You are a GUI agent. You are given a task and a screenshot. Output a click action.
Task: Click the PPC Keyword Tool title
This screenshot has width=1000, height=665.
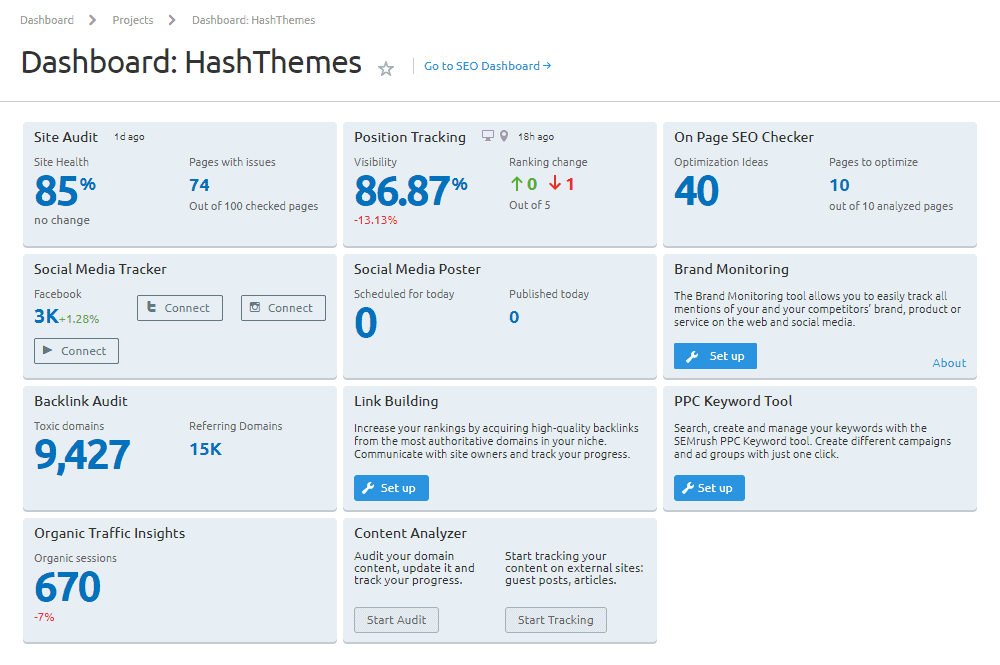point(733,401)
